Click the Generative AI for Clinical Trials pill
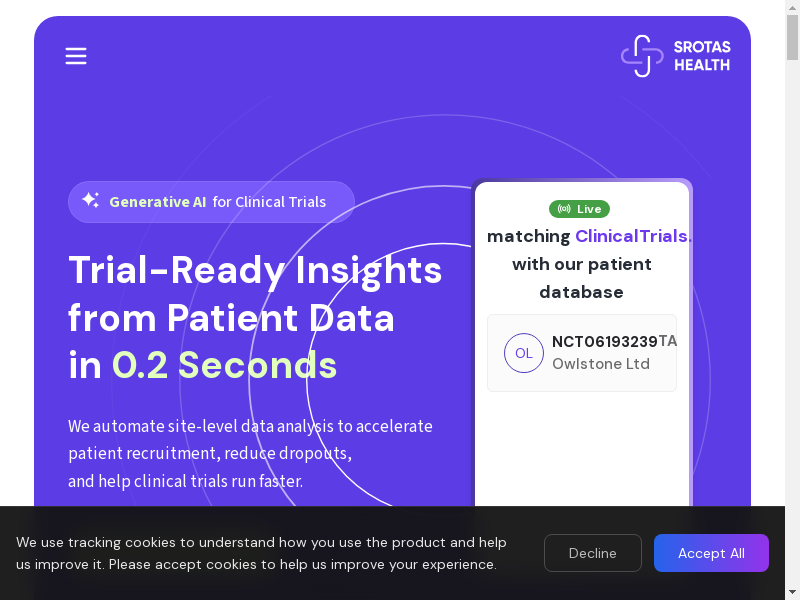 (211, 202)
